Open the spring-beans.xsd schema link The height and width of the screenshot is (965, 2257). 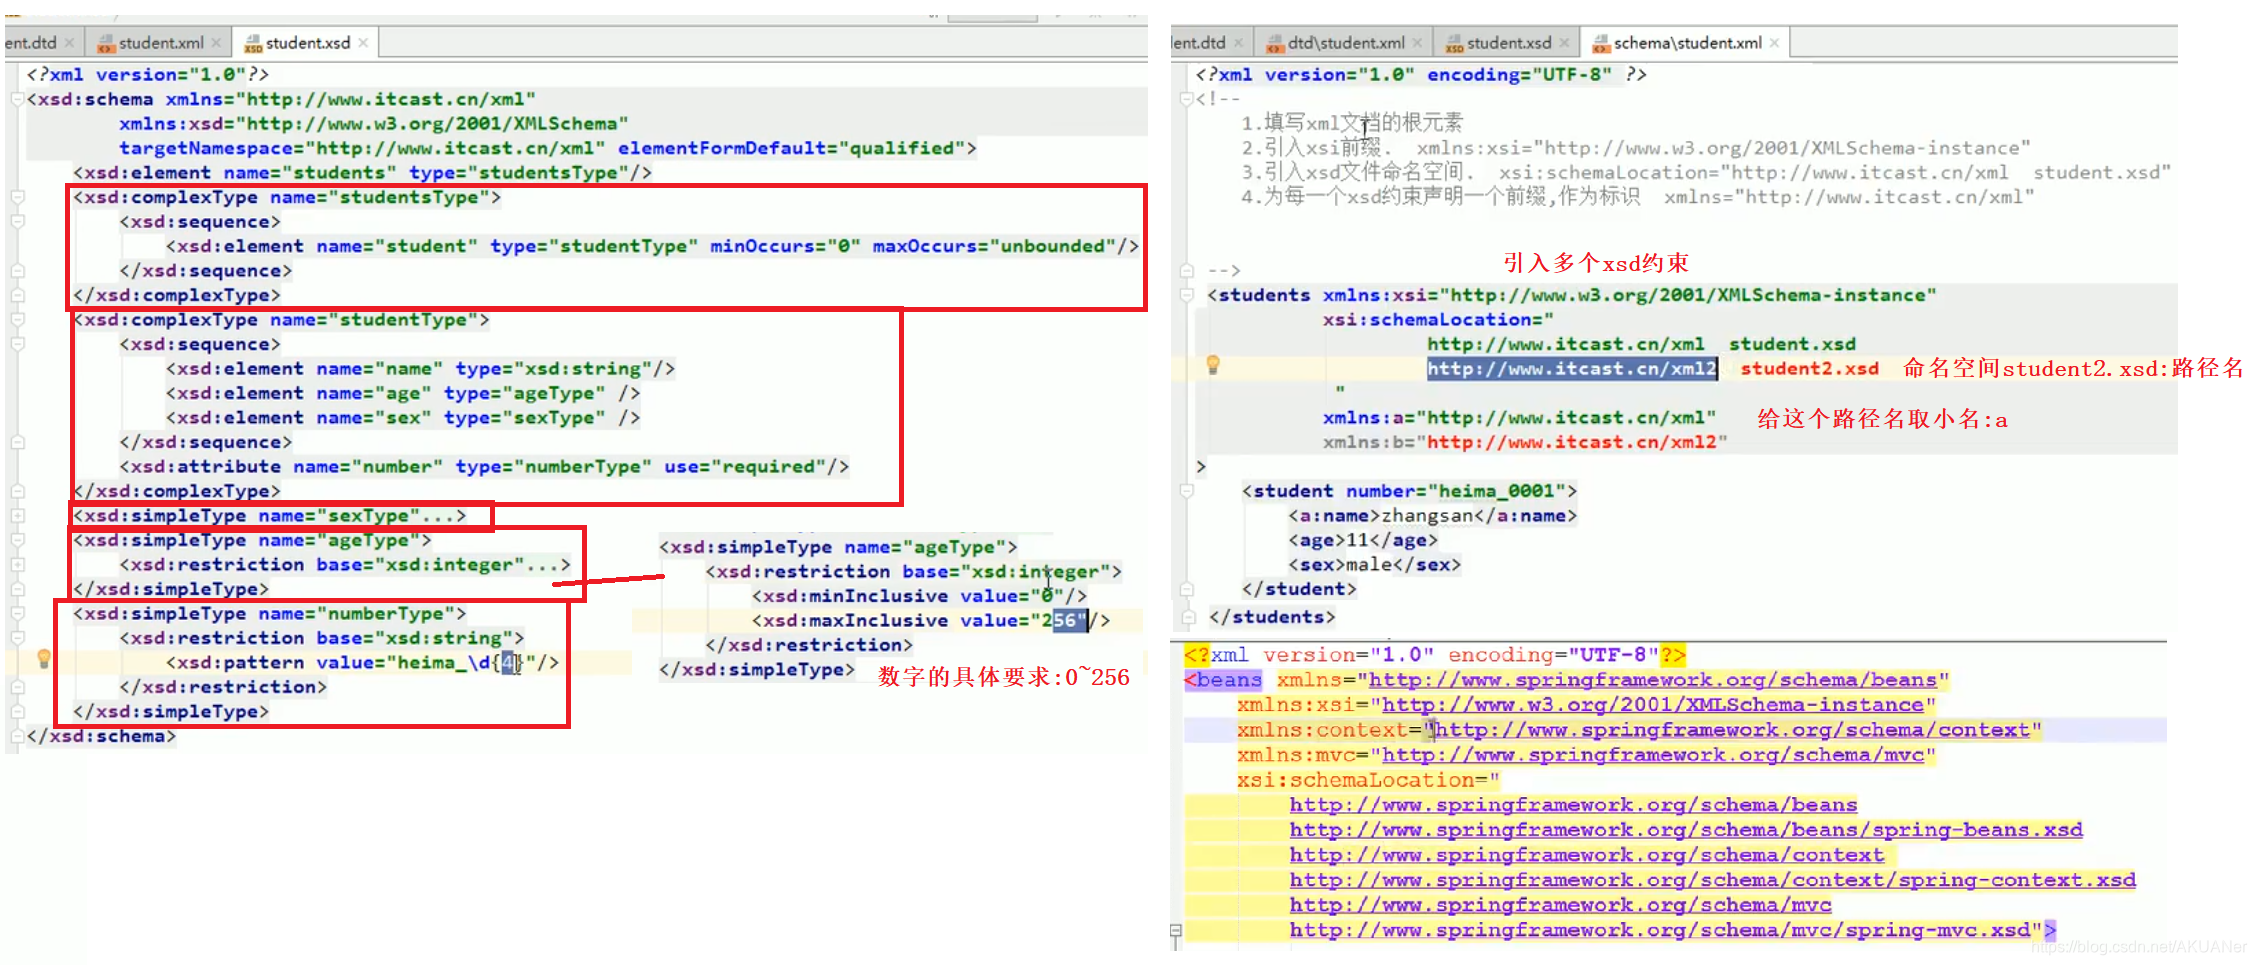pos(1686,830)
